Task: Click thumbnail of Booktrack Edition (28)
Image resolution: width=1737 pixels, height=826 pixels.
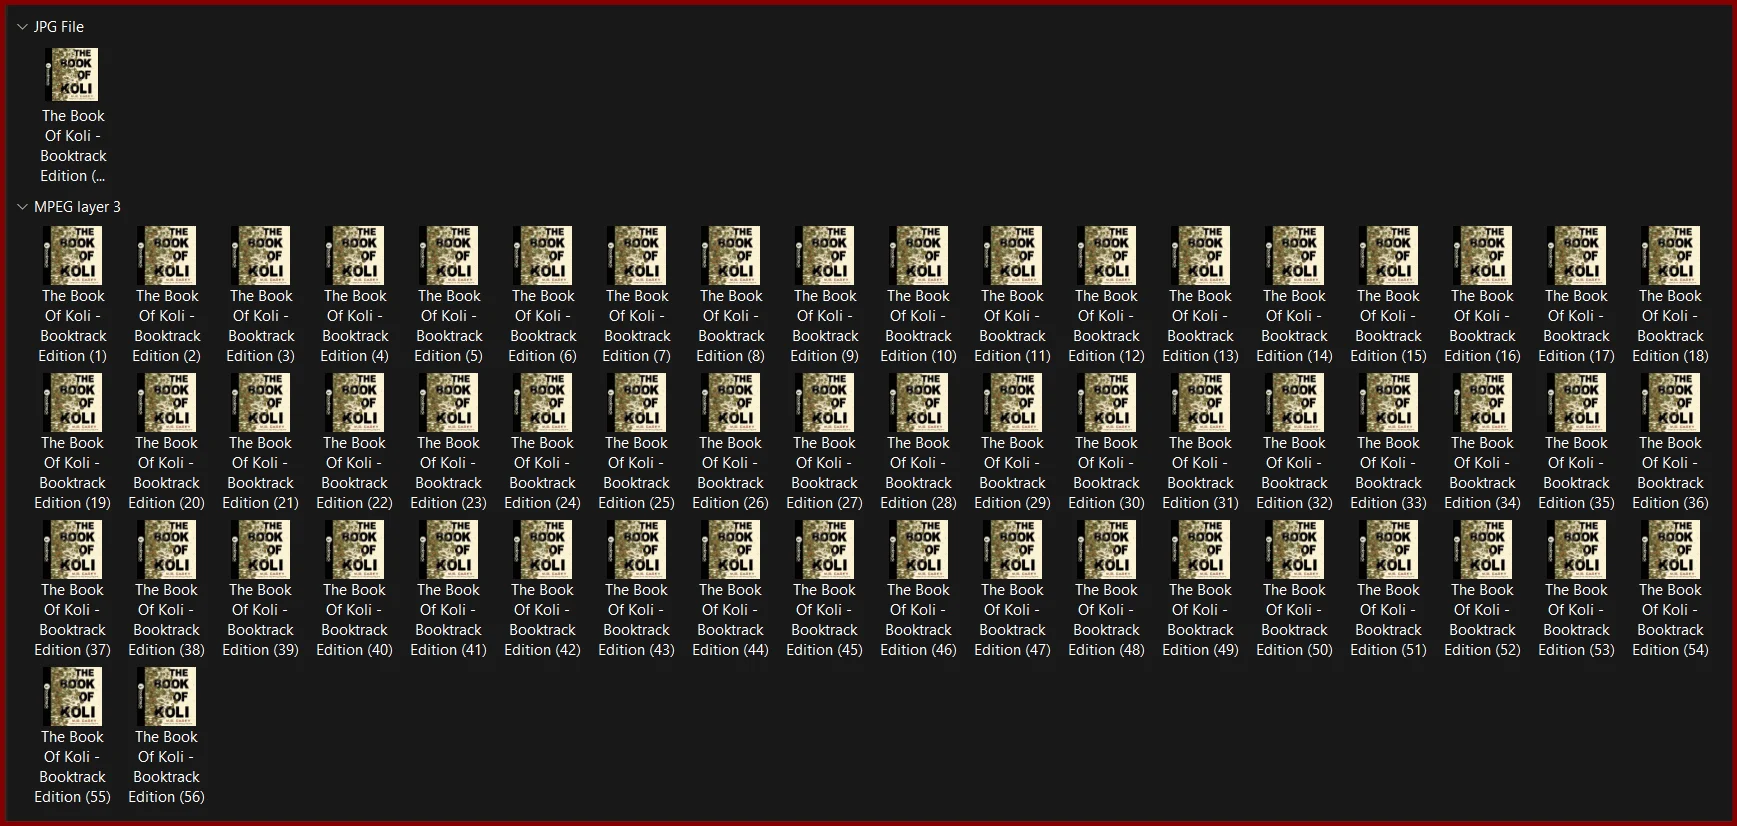Action: coord(919,402)
